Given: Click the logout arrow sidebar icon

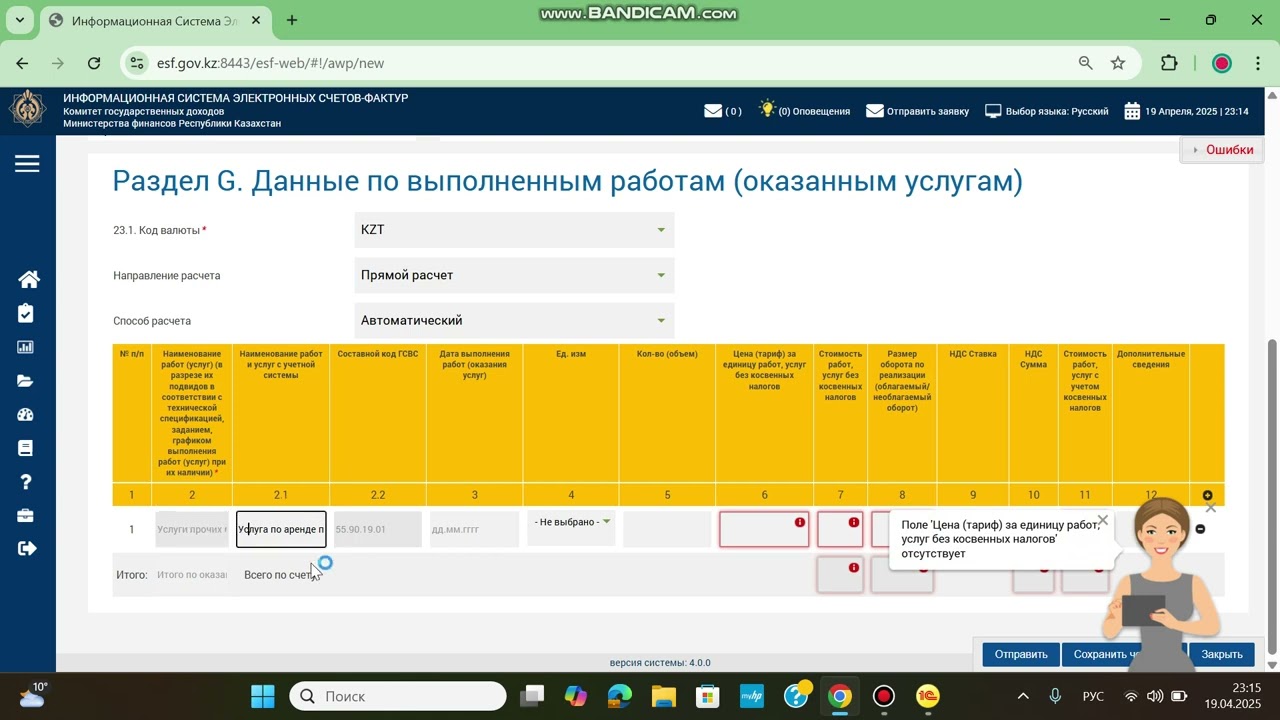Looking at the screenshot, I should click(x=27, y=548).
